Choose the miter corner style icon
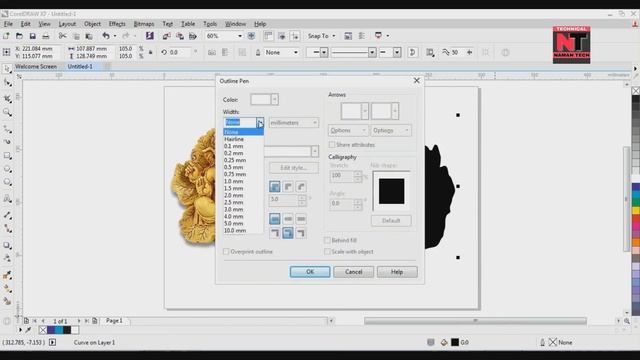 [275, 187]
